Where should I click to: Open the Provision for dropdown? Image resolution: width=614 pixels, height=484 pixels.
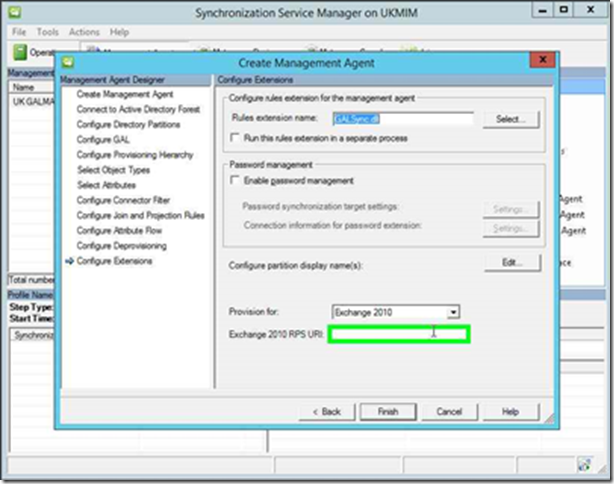pos(453,312)
